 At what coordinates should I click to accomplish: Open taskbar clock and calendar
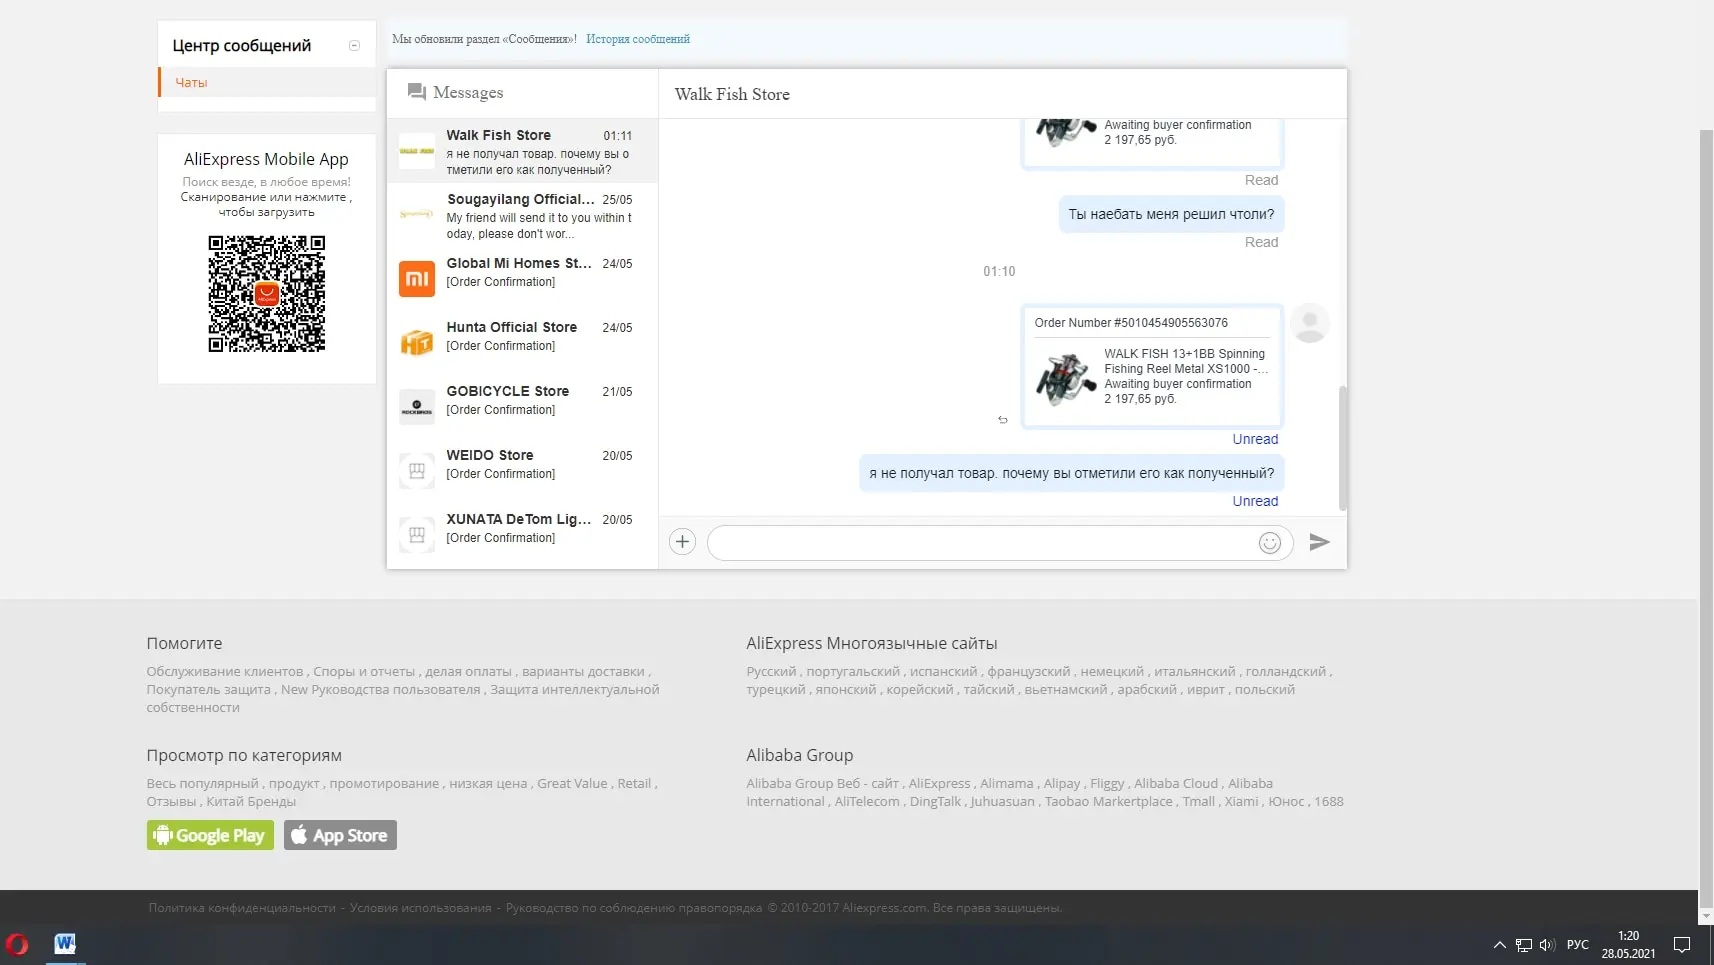(1629, 945)
